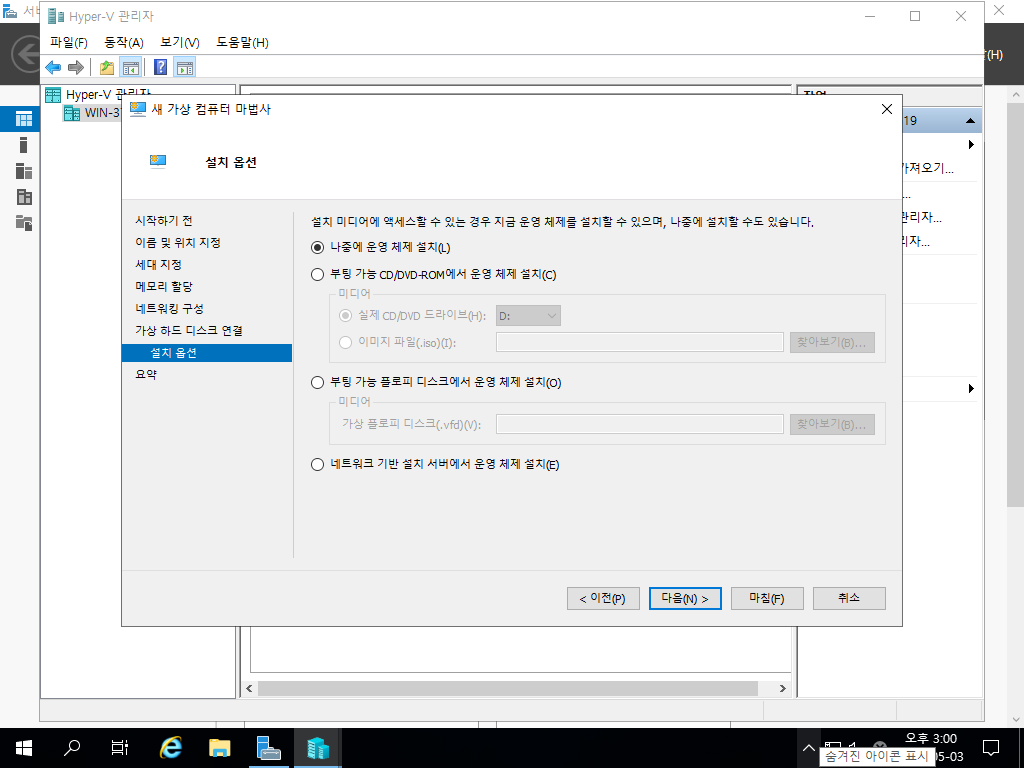Select the highlighted 설치 옵션 step
1024x768 pixels.
tap(206, 353)
